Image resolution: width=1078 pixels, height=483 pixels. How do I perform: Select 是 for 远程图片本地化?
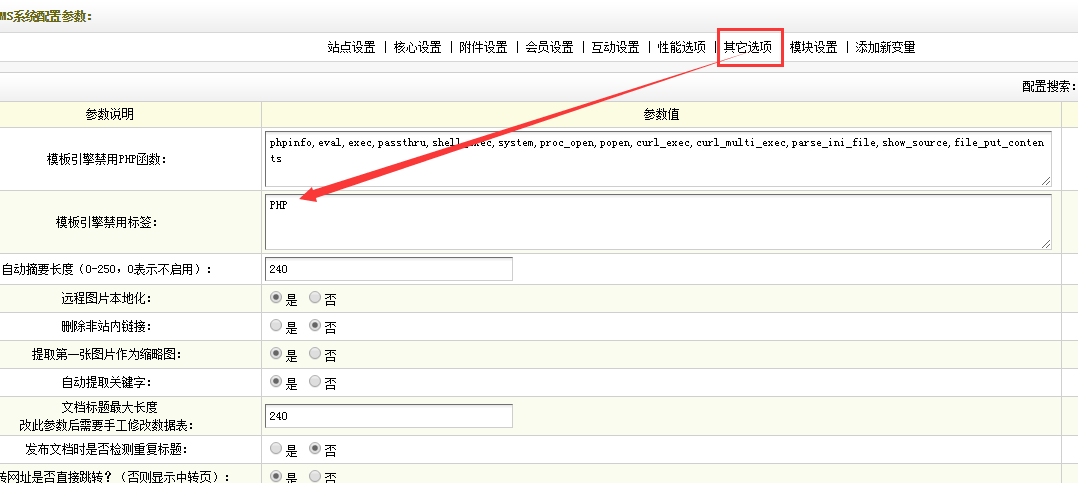(277, 298)
